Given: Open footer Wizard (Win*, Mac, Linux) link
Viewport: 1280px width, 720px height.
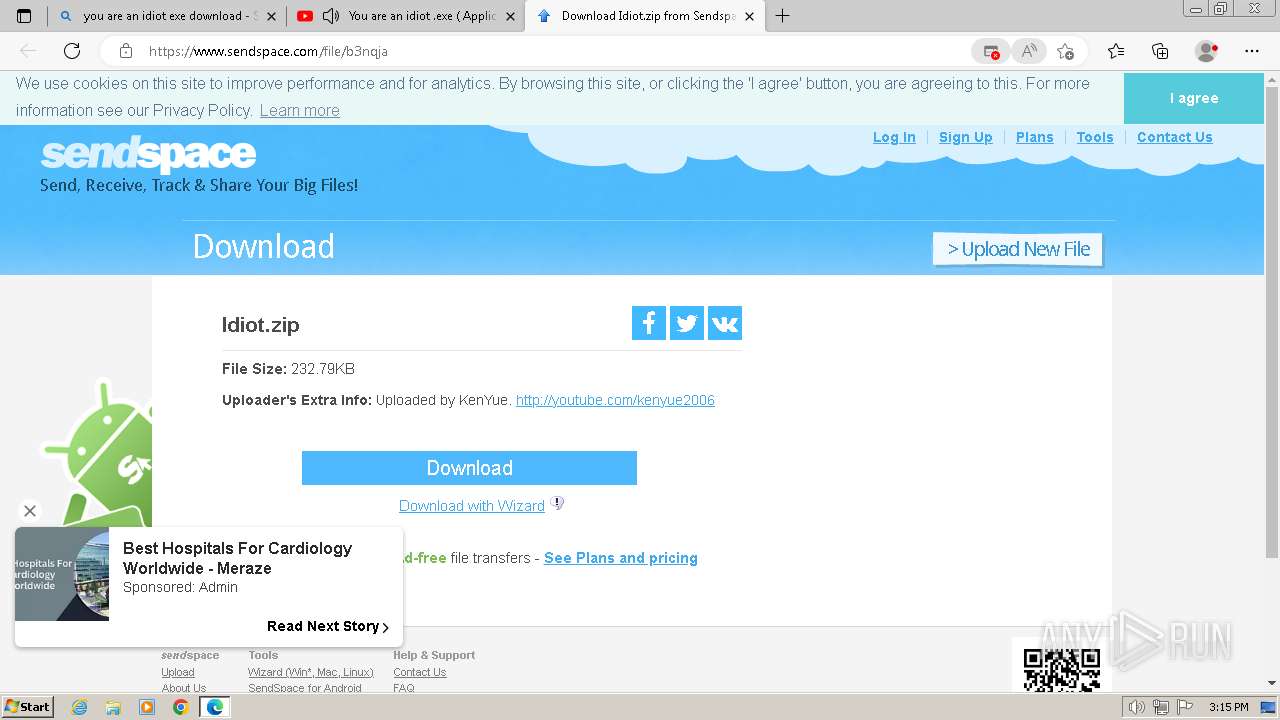Looking at the screenshot, I should tap(311, 672).
